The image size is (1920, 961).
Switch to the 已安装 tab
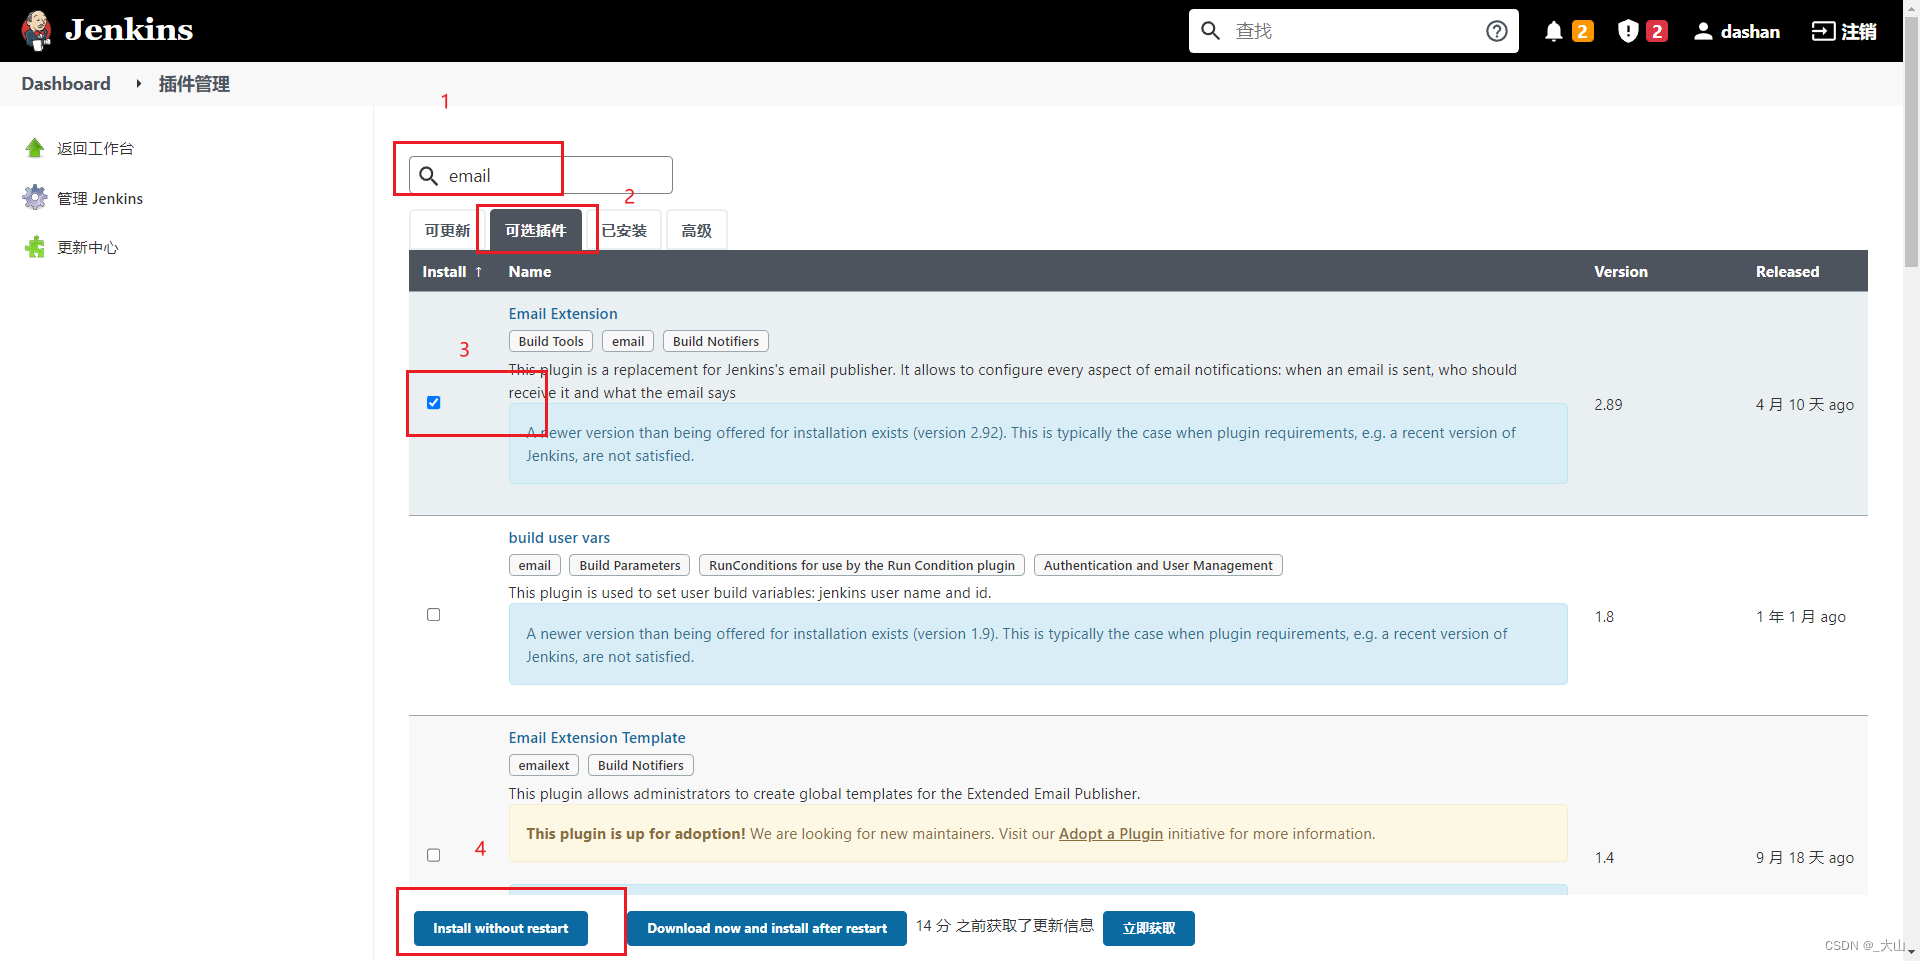click(x=624, y=230)
